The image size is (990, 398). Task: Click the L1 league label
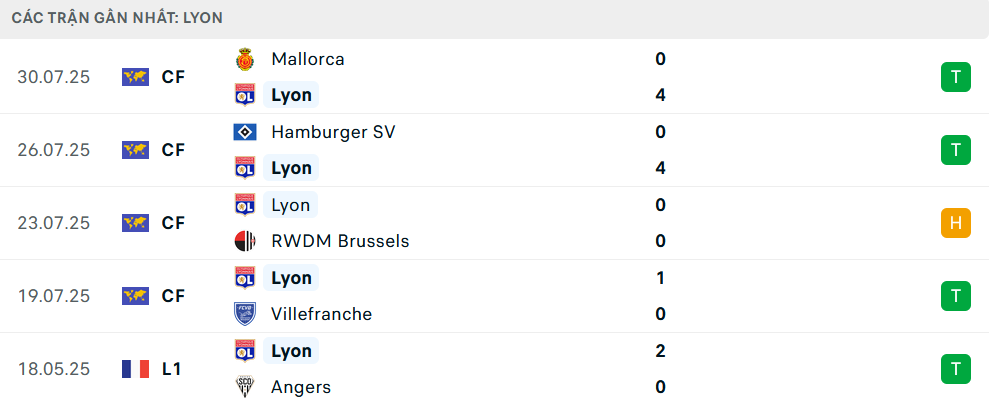tap(171, 369)
